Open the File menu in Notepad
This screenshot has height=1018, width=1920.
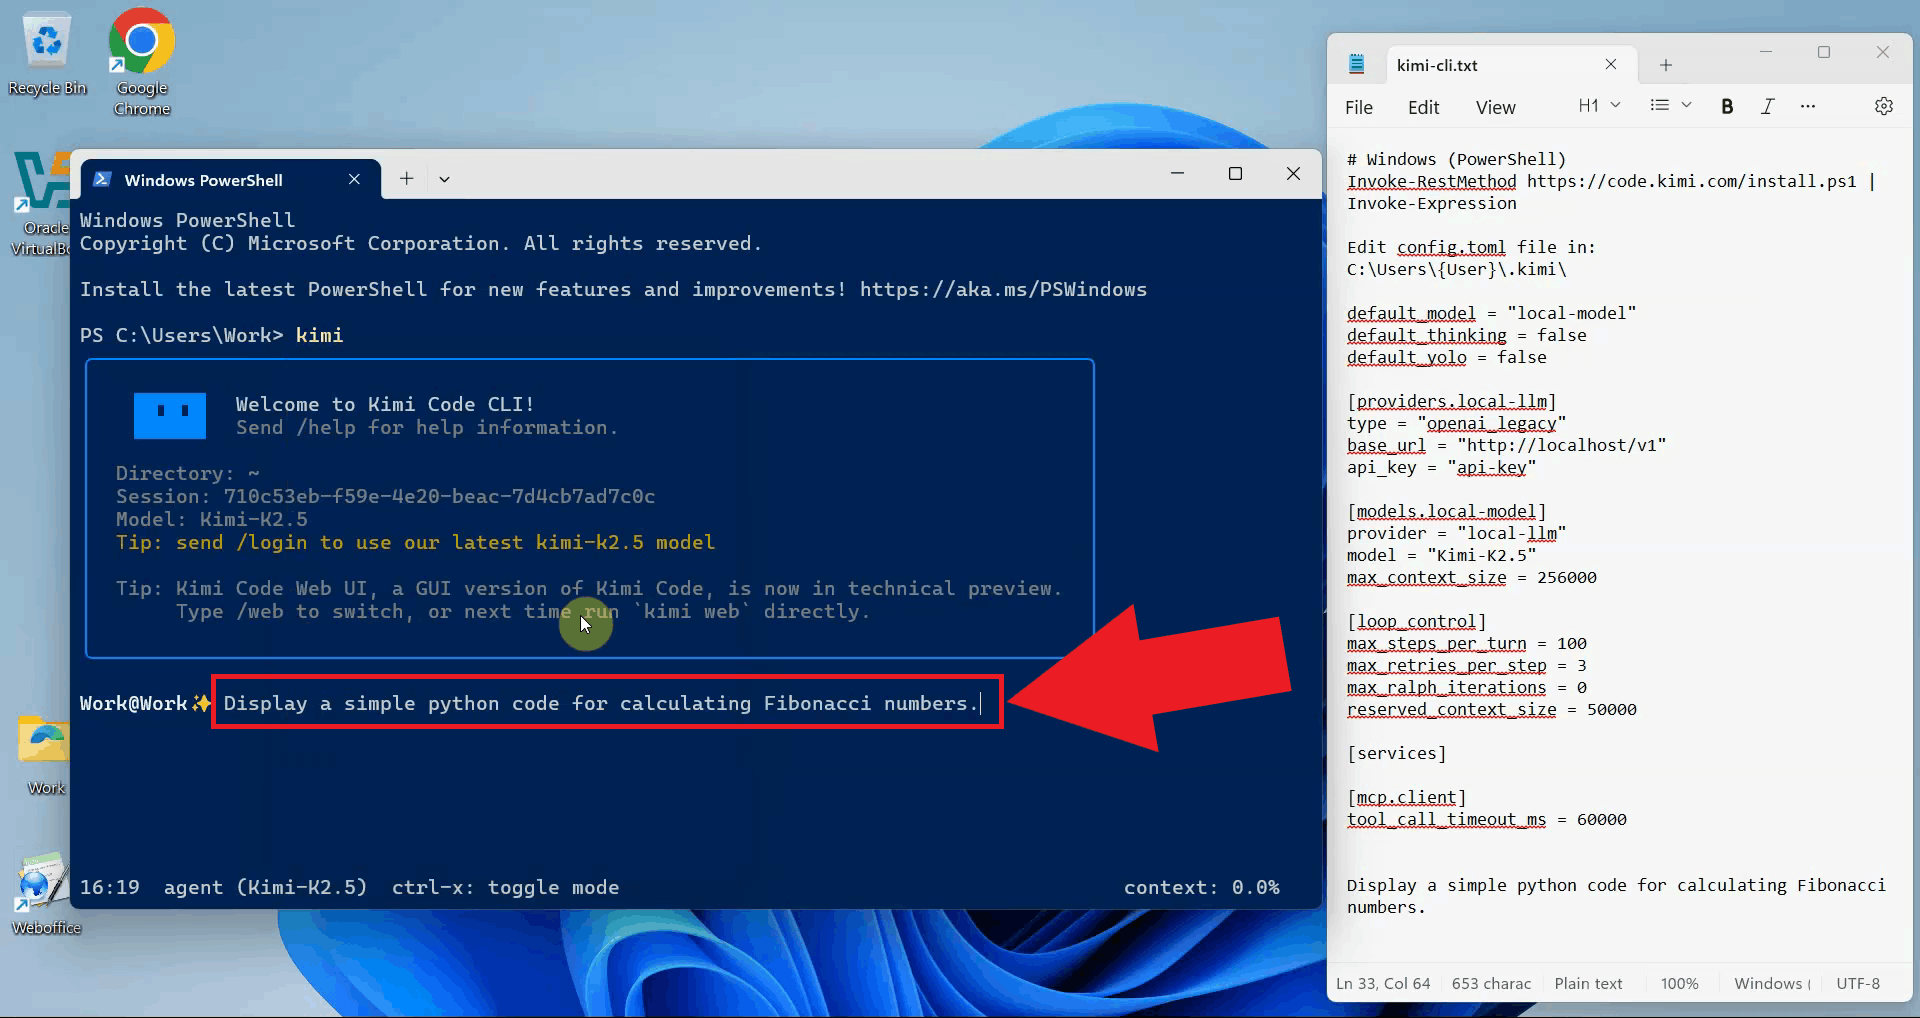point(1358,107)
